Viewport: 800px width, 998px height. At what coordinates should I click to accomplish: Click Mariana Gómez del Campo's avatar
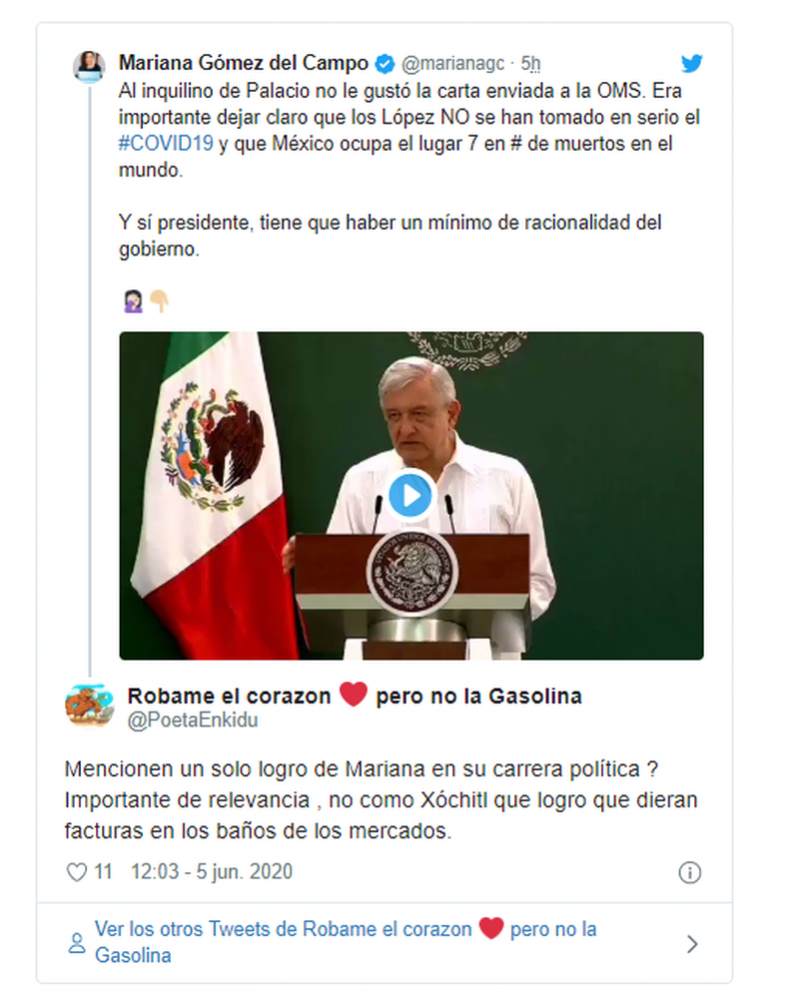(89, 67)
